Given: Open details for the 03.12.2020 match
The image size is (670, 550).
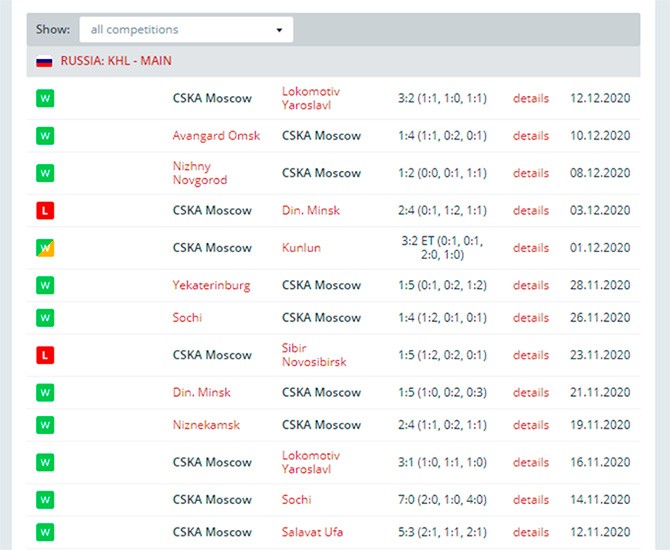Looking at the screenshot, I should coord(531,210).
